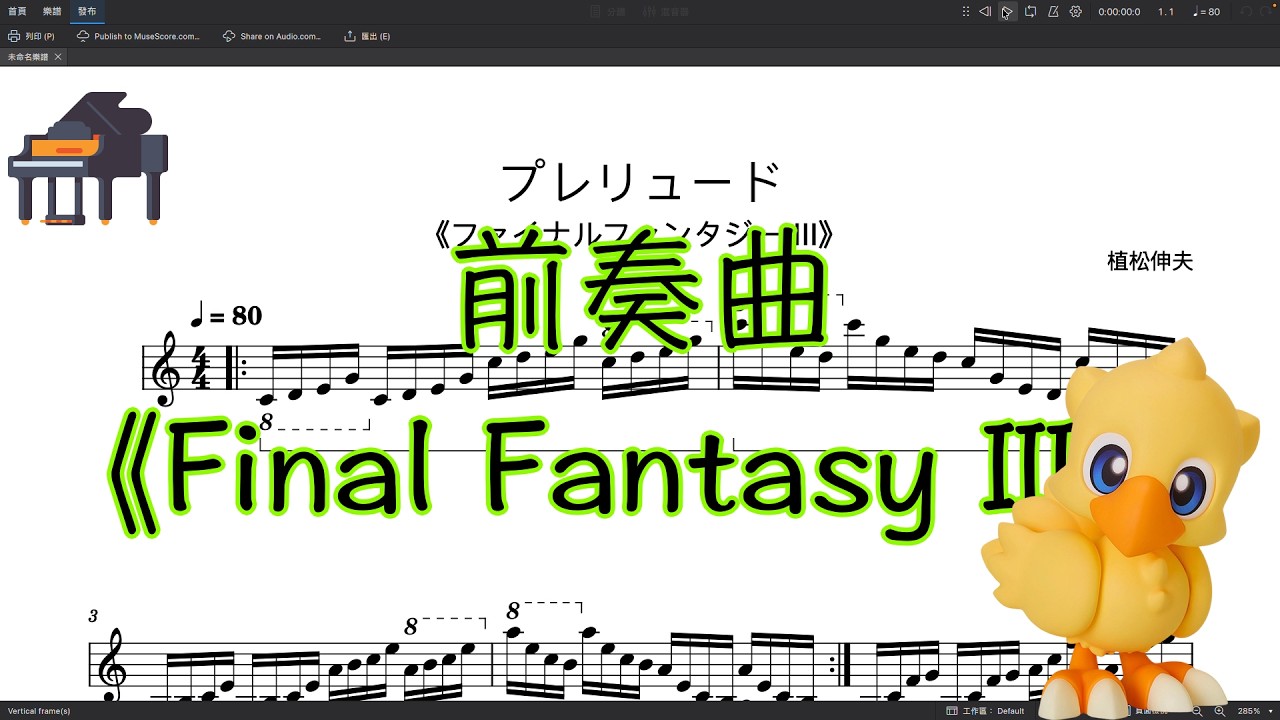Viewport: 1280px width, 720px height.
Task: Toggle the metronome icon
Action: coord(1053,12)
